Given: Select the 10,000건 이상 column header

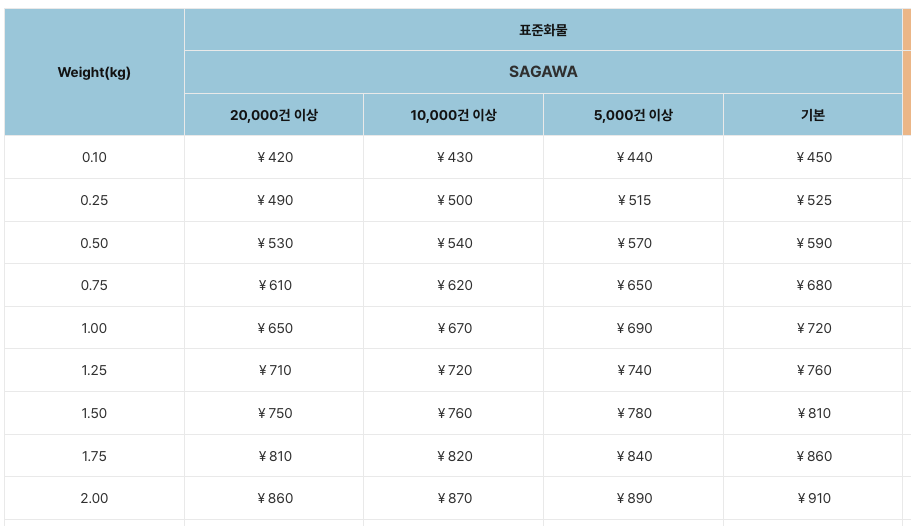Looking at the screenshot, I should pos(453,115).
